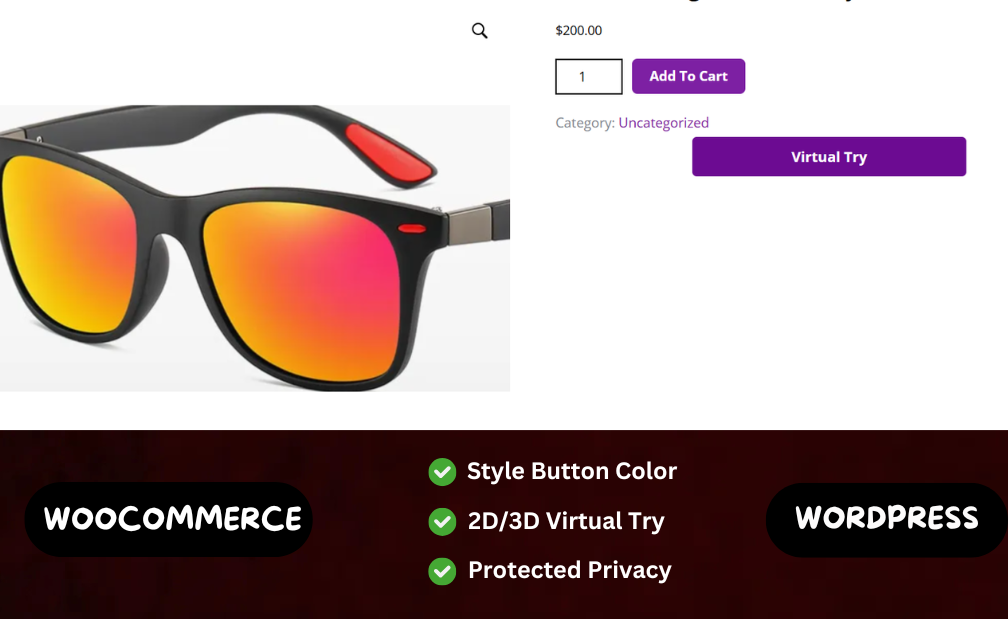Add the sunglasses to the cart
Viewport: 1008px width, 619px height.
pos(688,76)
